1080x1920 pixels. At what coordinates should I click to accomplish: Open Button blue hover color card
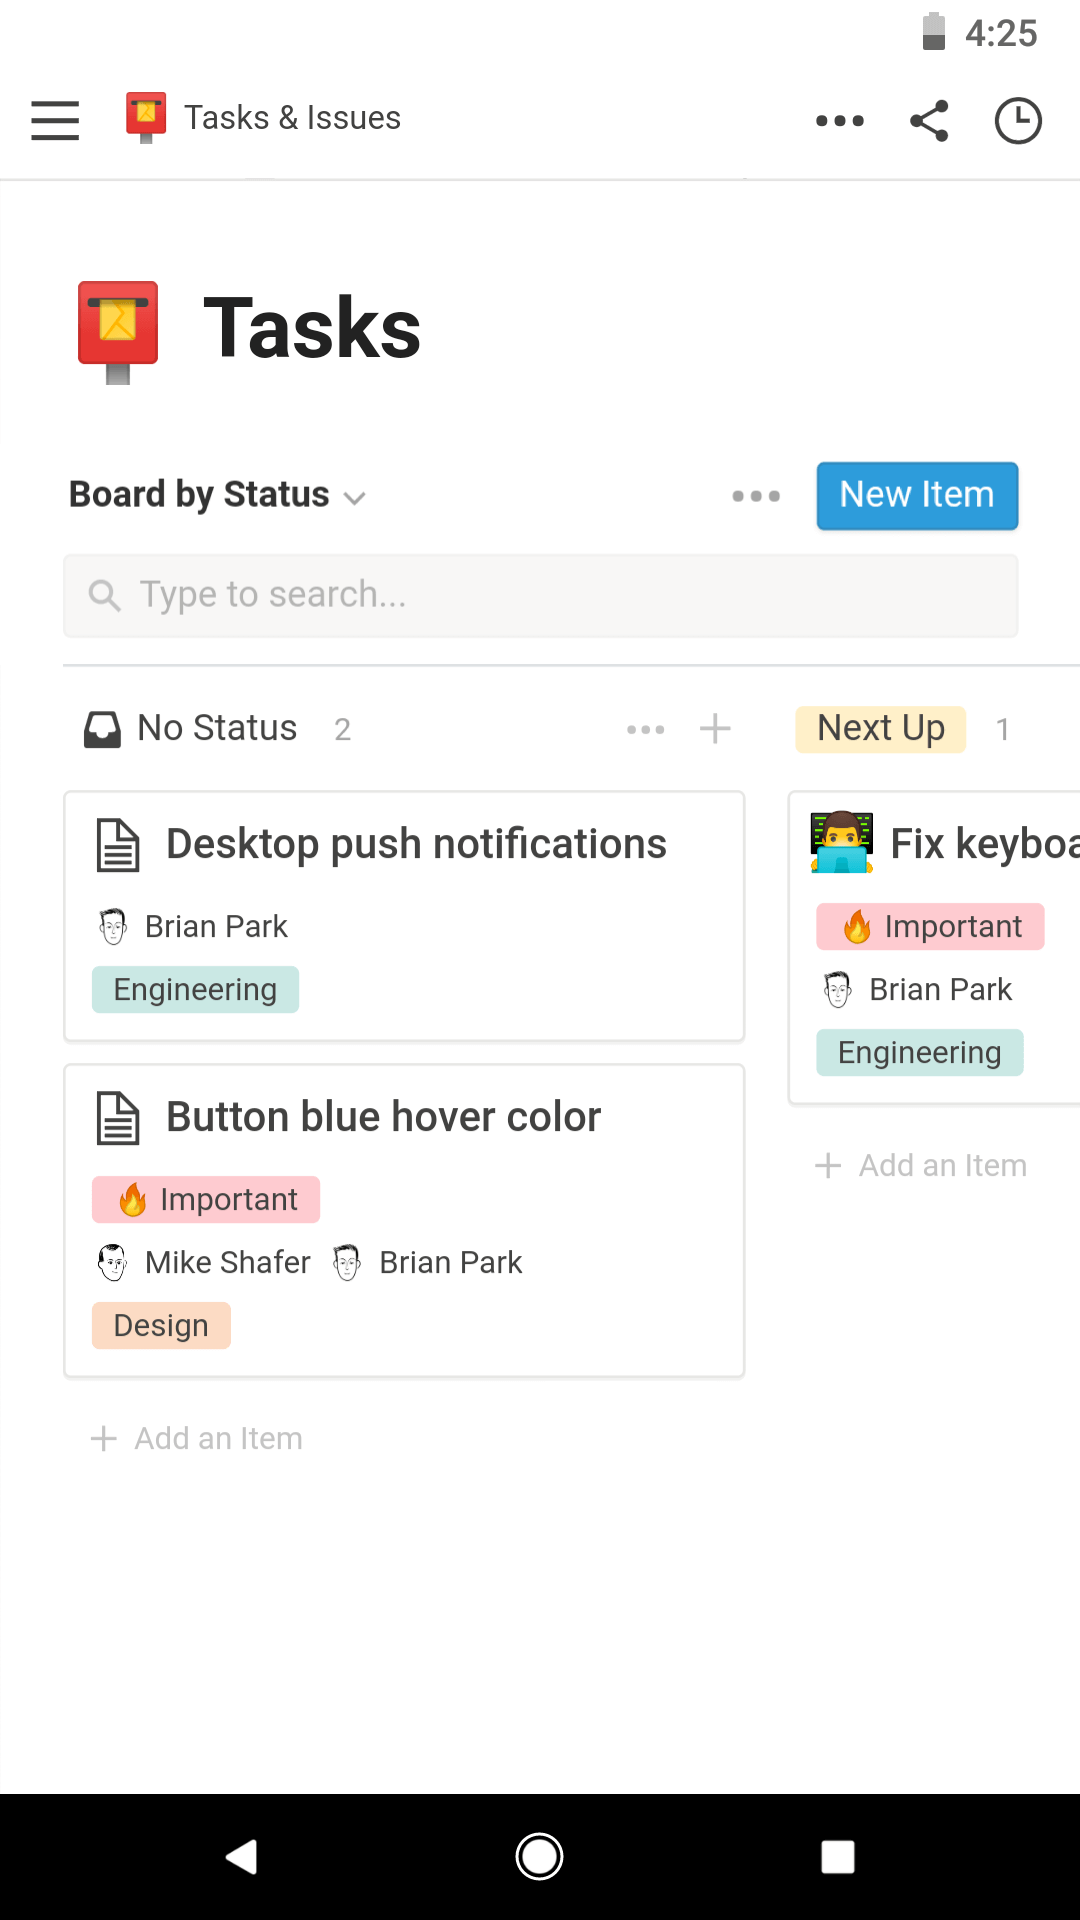point(383,1117)
